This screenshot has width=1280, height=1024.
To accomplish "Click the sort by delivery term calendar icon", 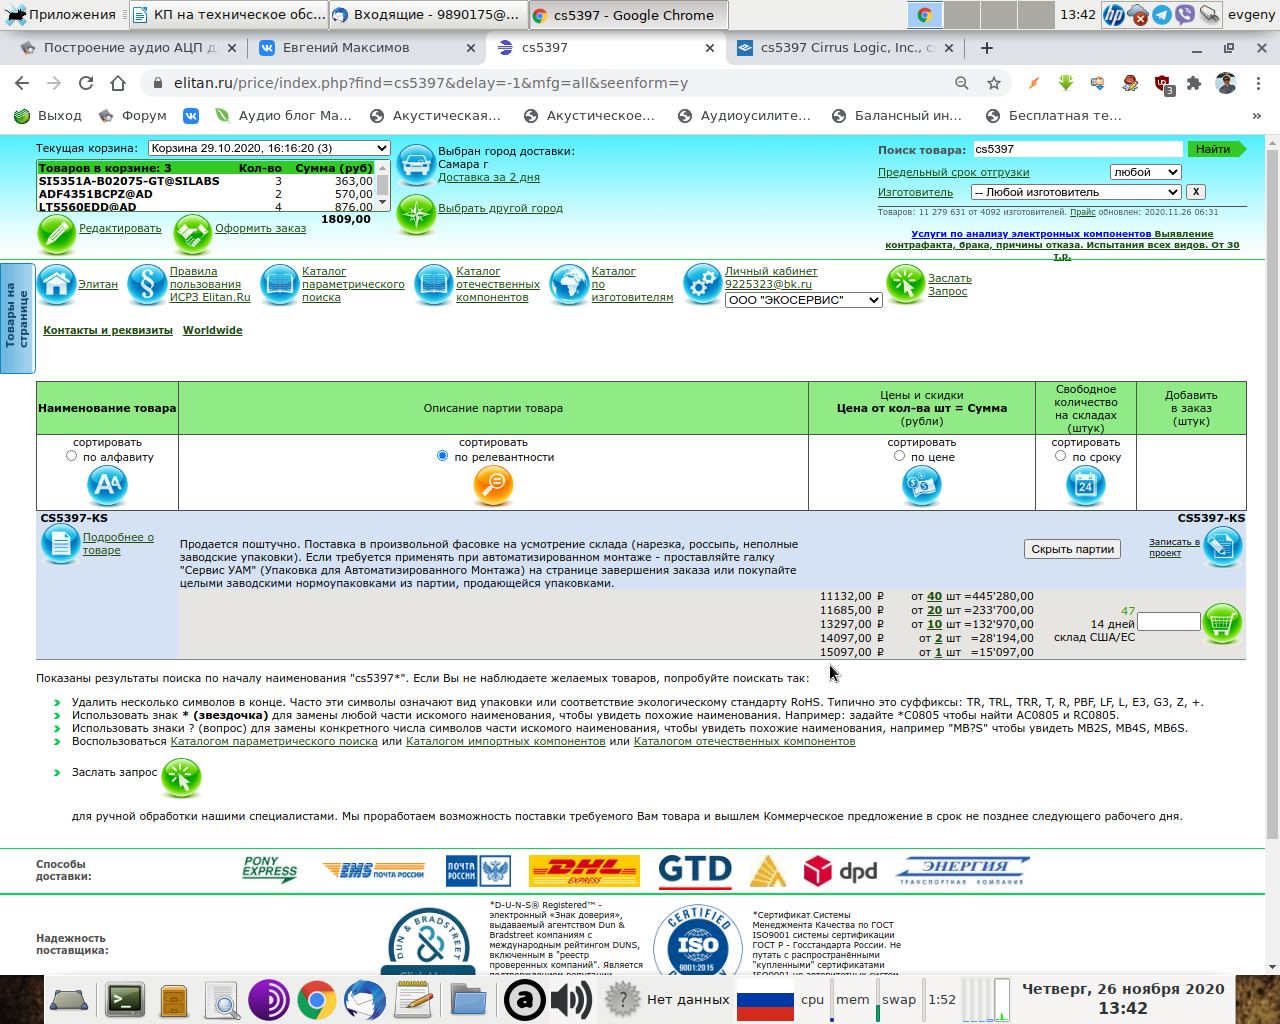I will point(1086,485).
